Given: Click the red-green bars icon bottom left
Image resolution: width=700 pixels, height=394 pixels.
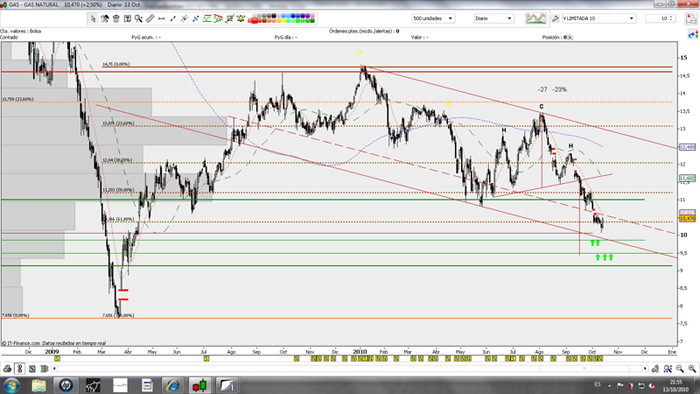Looking at the screenshot, I should click(44, 369).
